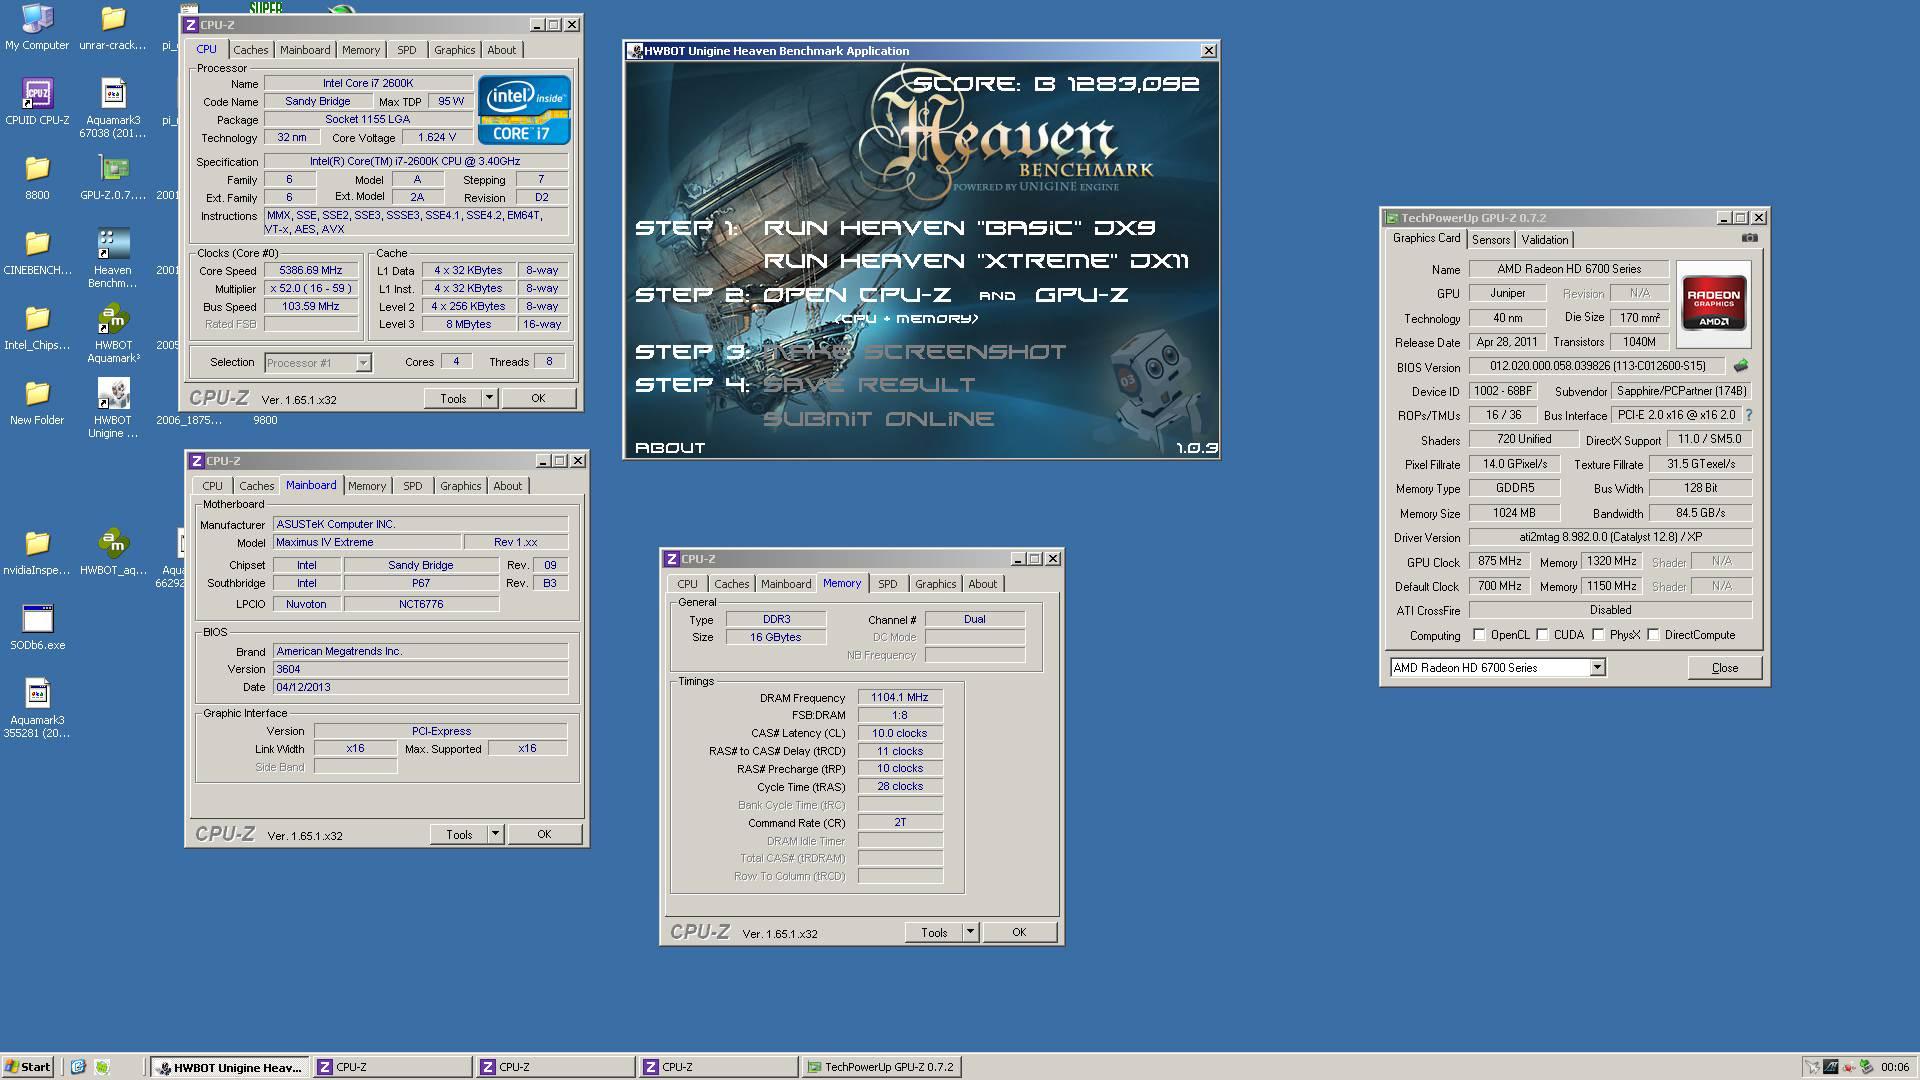Click OK in the Memory window
The width and height of the screenshot is (1920, 1080).
pos(1019,932)
